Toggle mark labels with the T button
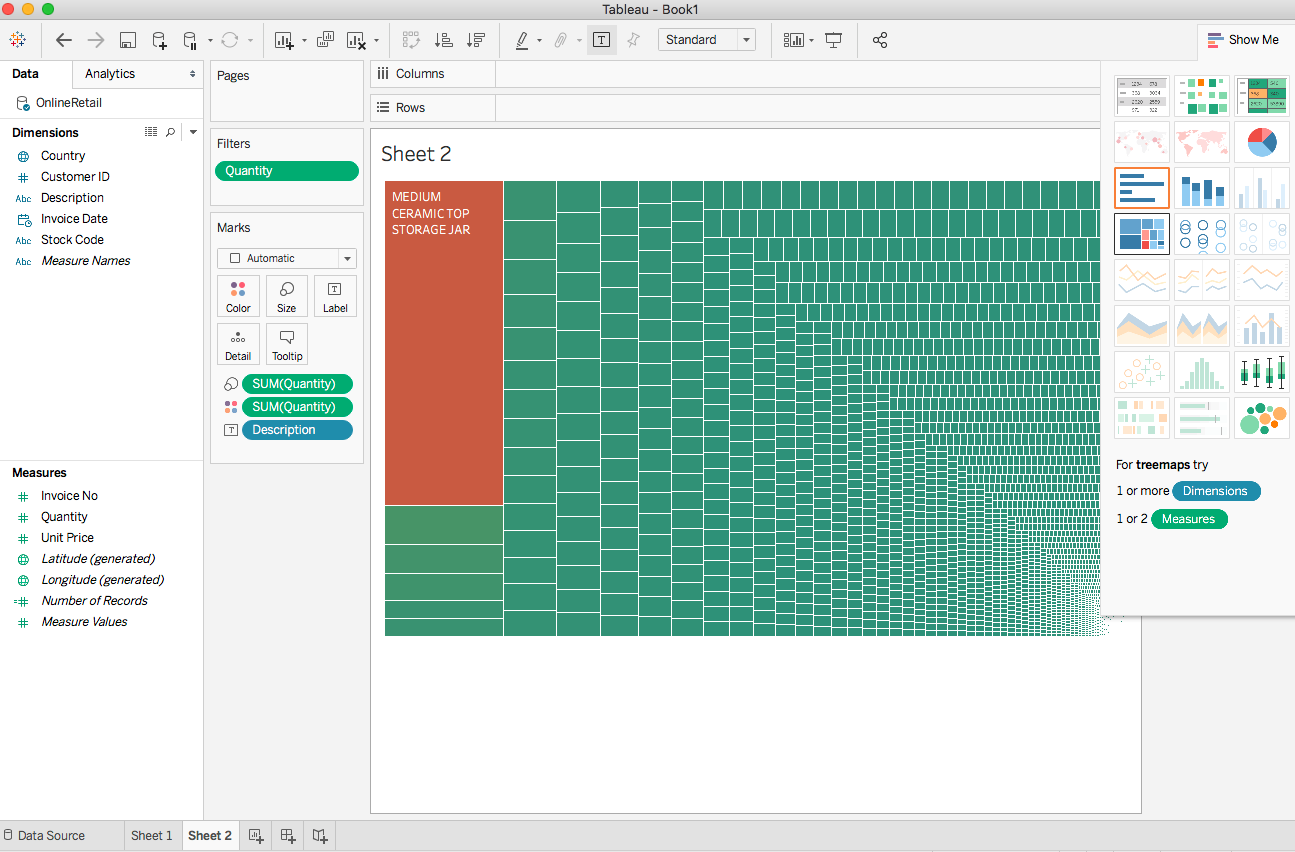This screenshot has height=852, width=1295. 601,40
